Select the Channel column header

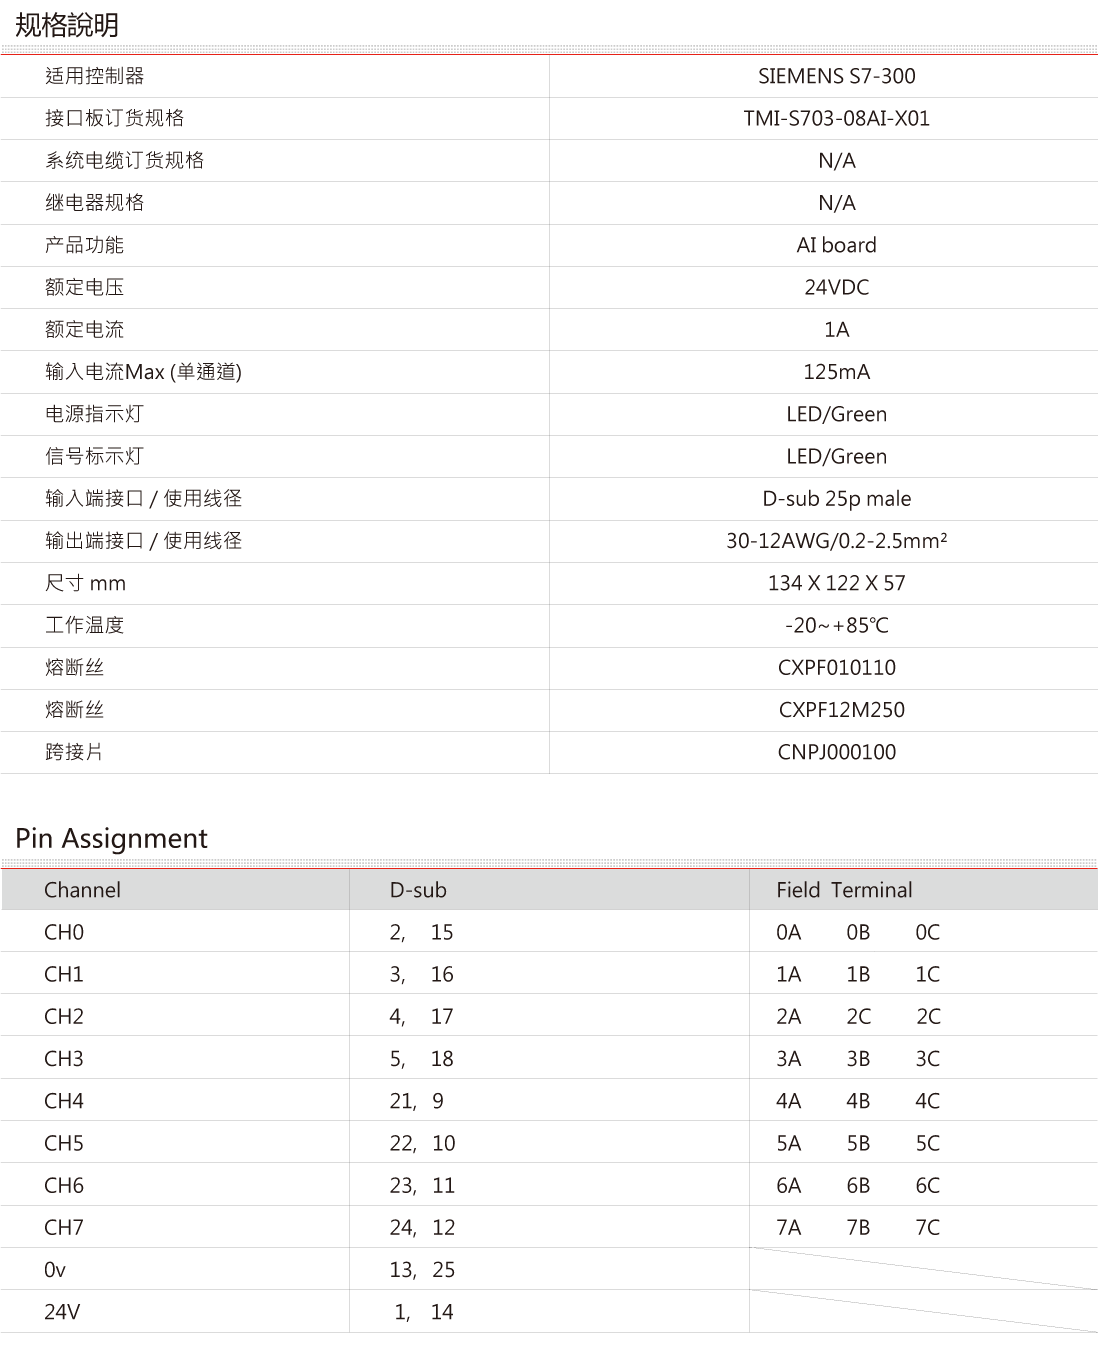[82, 890]
